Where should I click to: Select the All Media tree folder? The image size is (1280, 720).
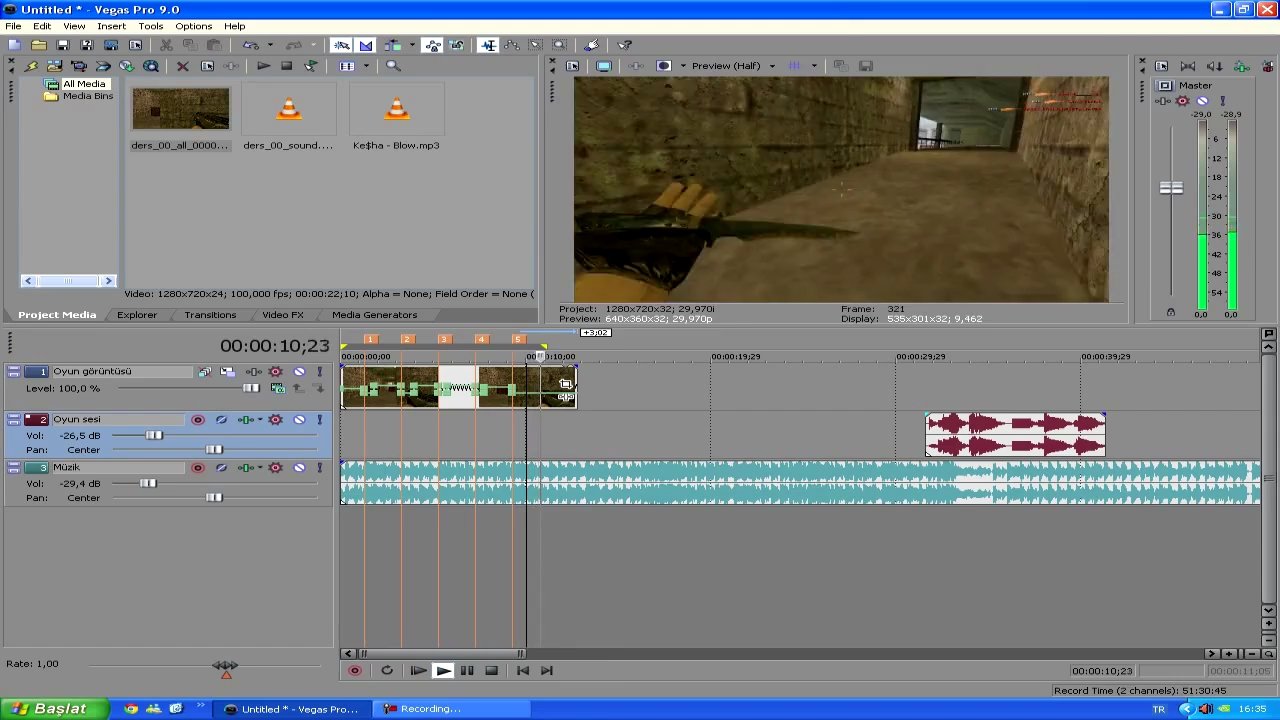click(84, 84)
